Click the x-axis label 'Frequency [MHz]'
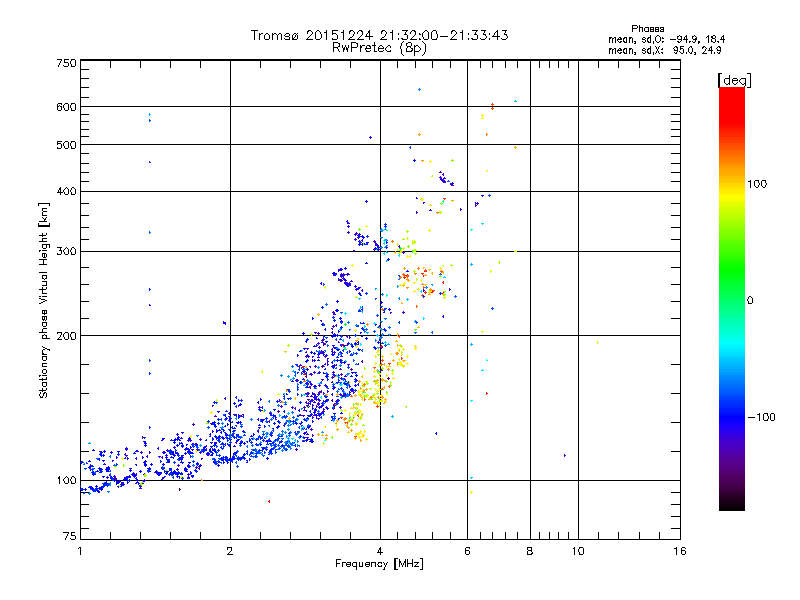Viewport: 800px width, 600px height. pos(379,564)
